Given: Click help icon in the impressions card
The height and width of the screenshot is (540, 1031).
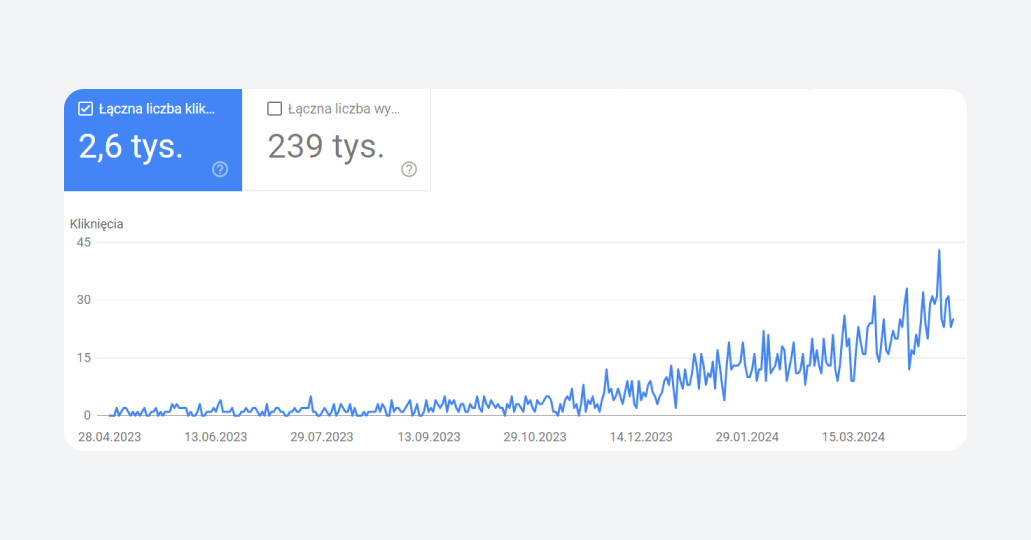Looking at the screenshot, I should 409,169.
